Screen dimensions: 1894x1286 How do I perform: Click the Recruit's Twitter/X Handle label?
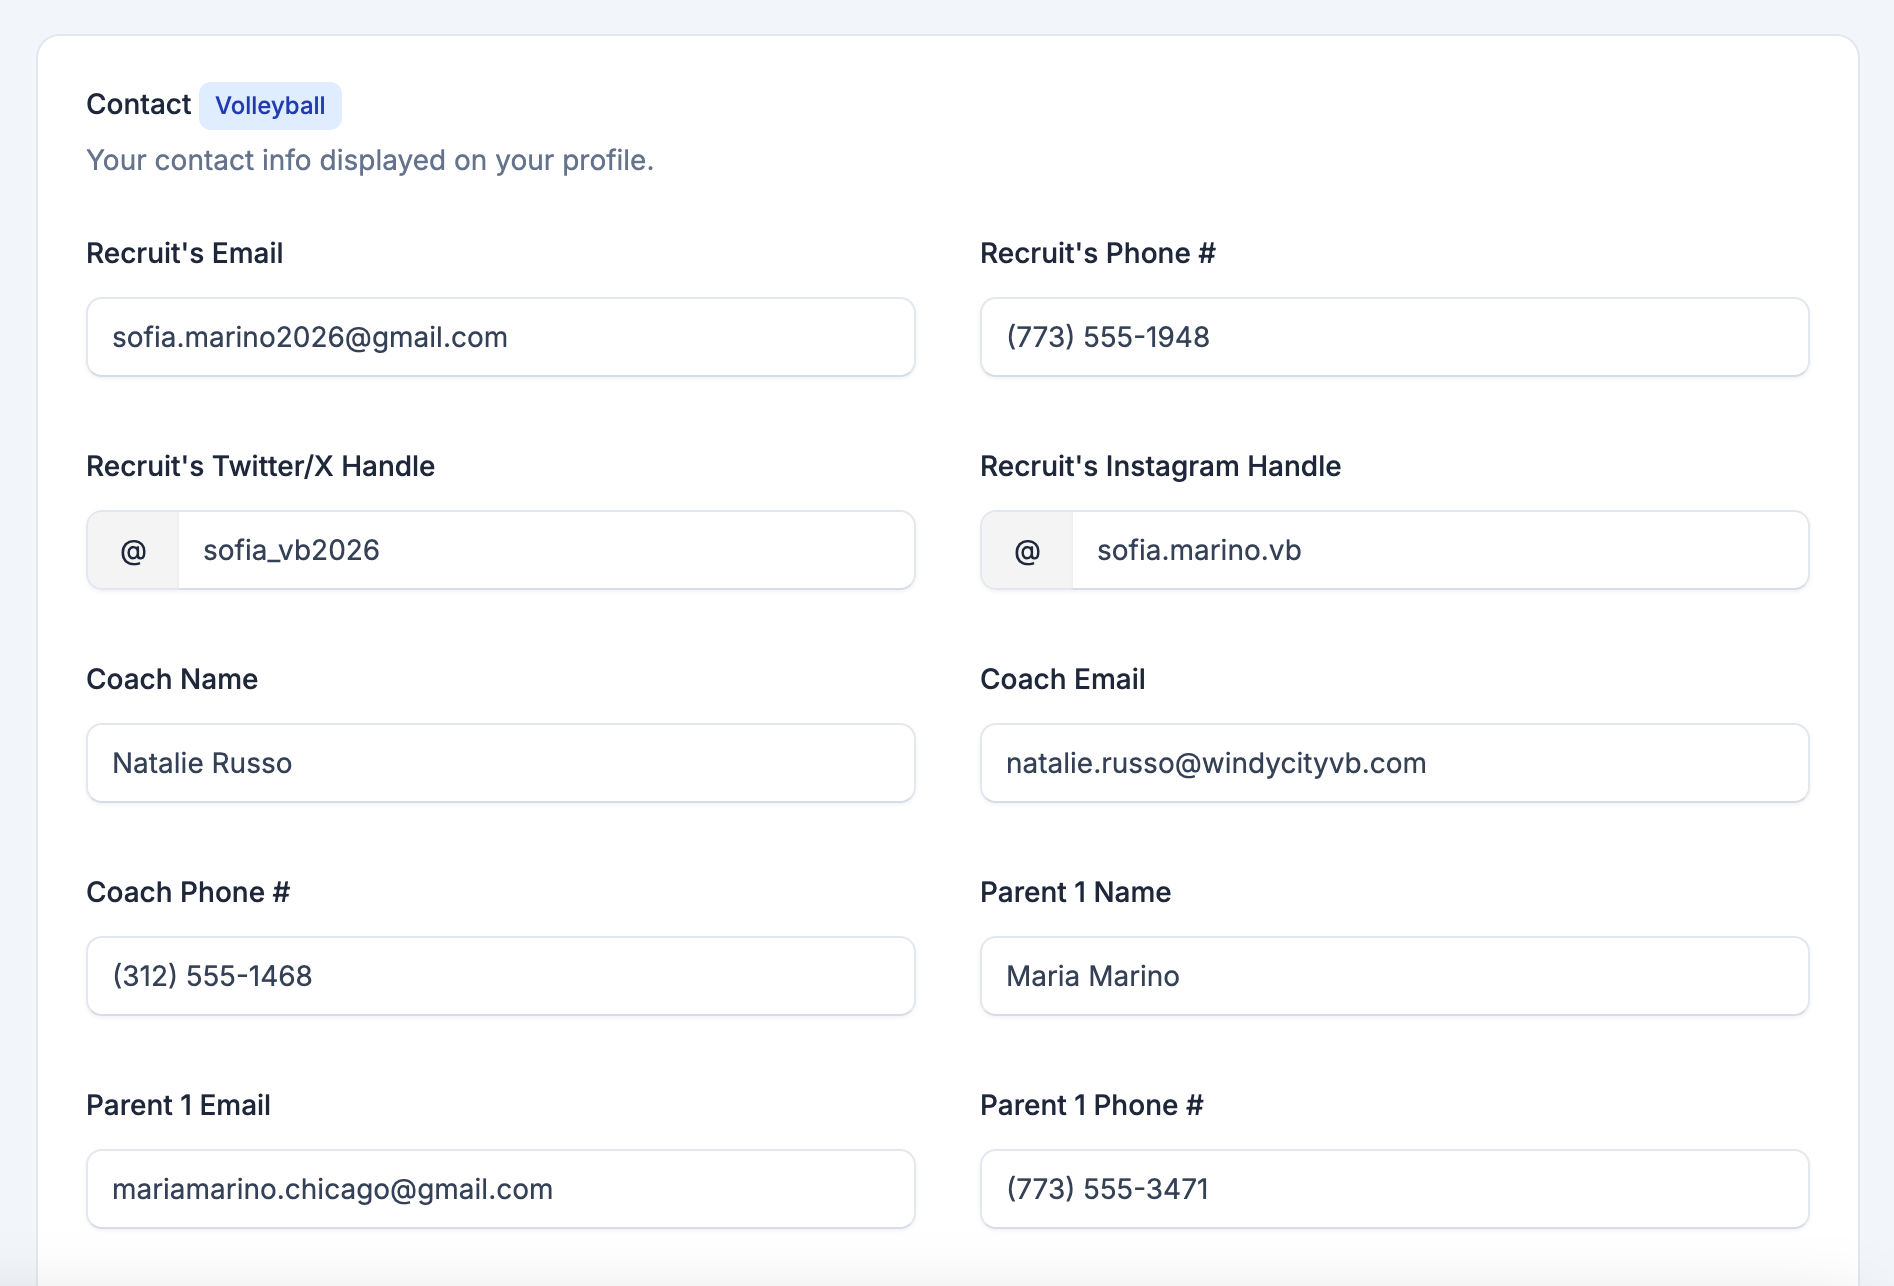[x=261, y=466]
